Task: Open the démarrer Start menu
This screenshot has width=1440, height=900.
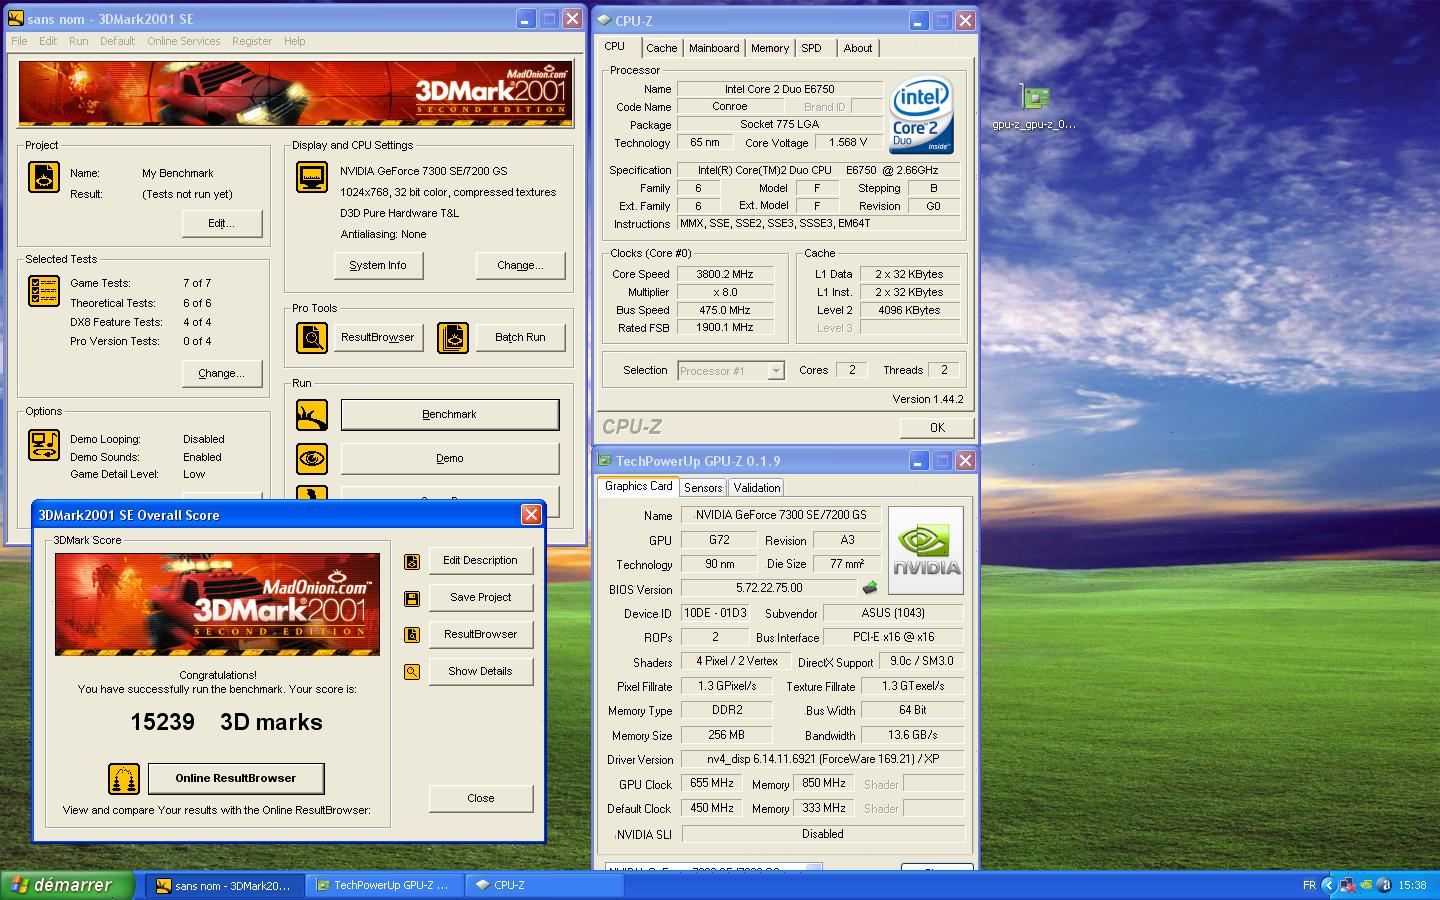Action: tap(68, 885)
